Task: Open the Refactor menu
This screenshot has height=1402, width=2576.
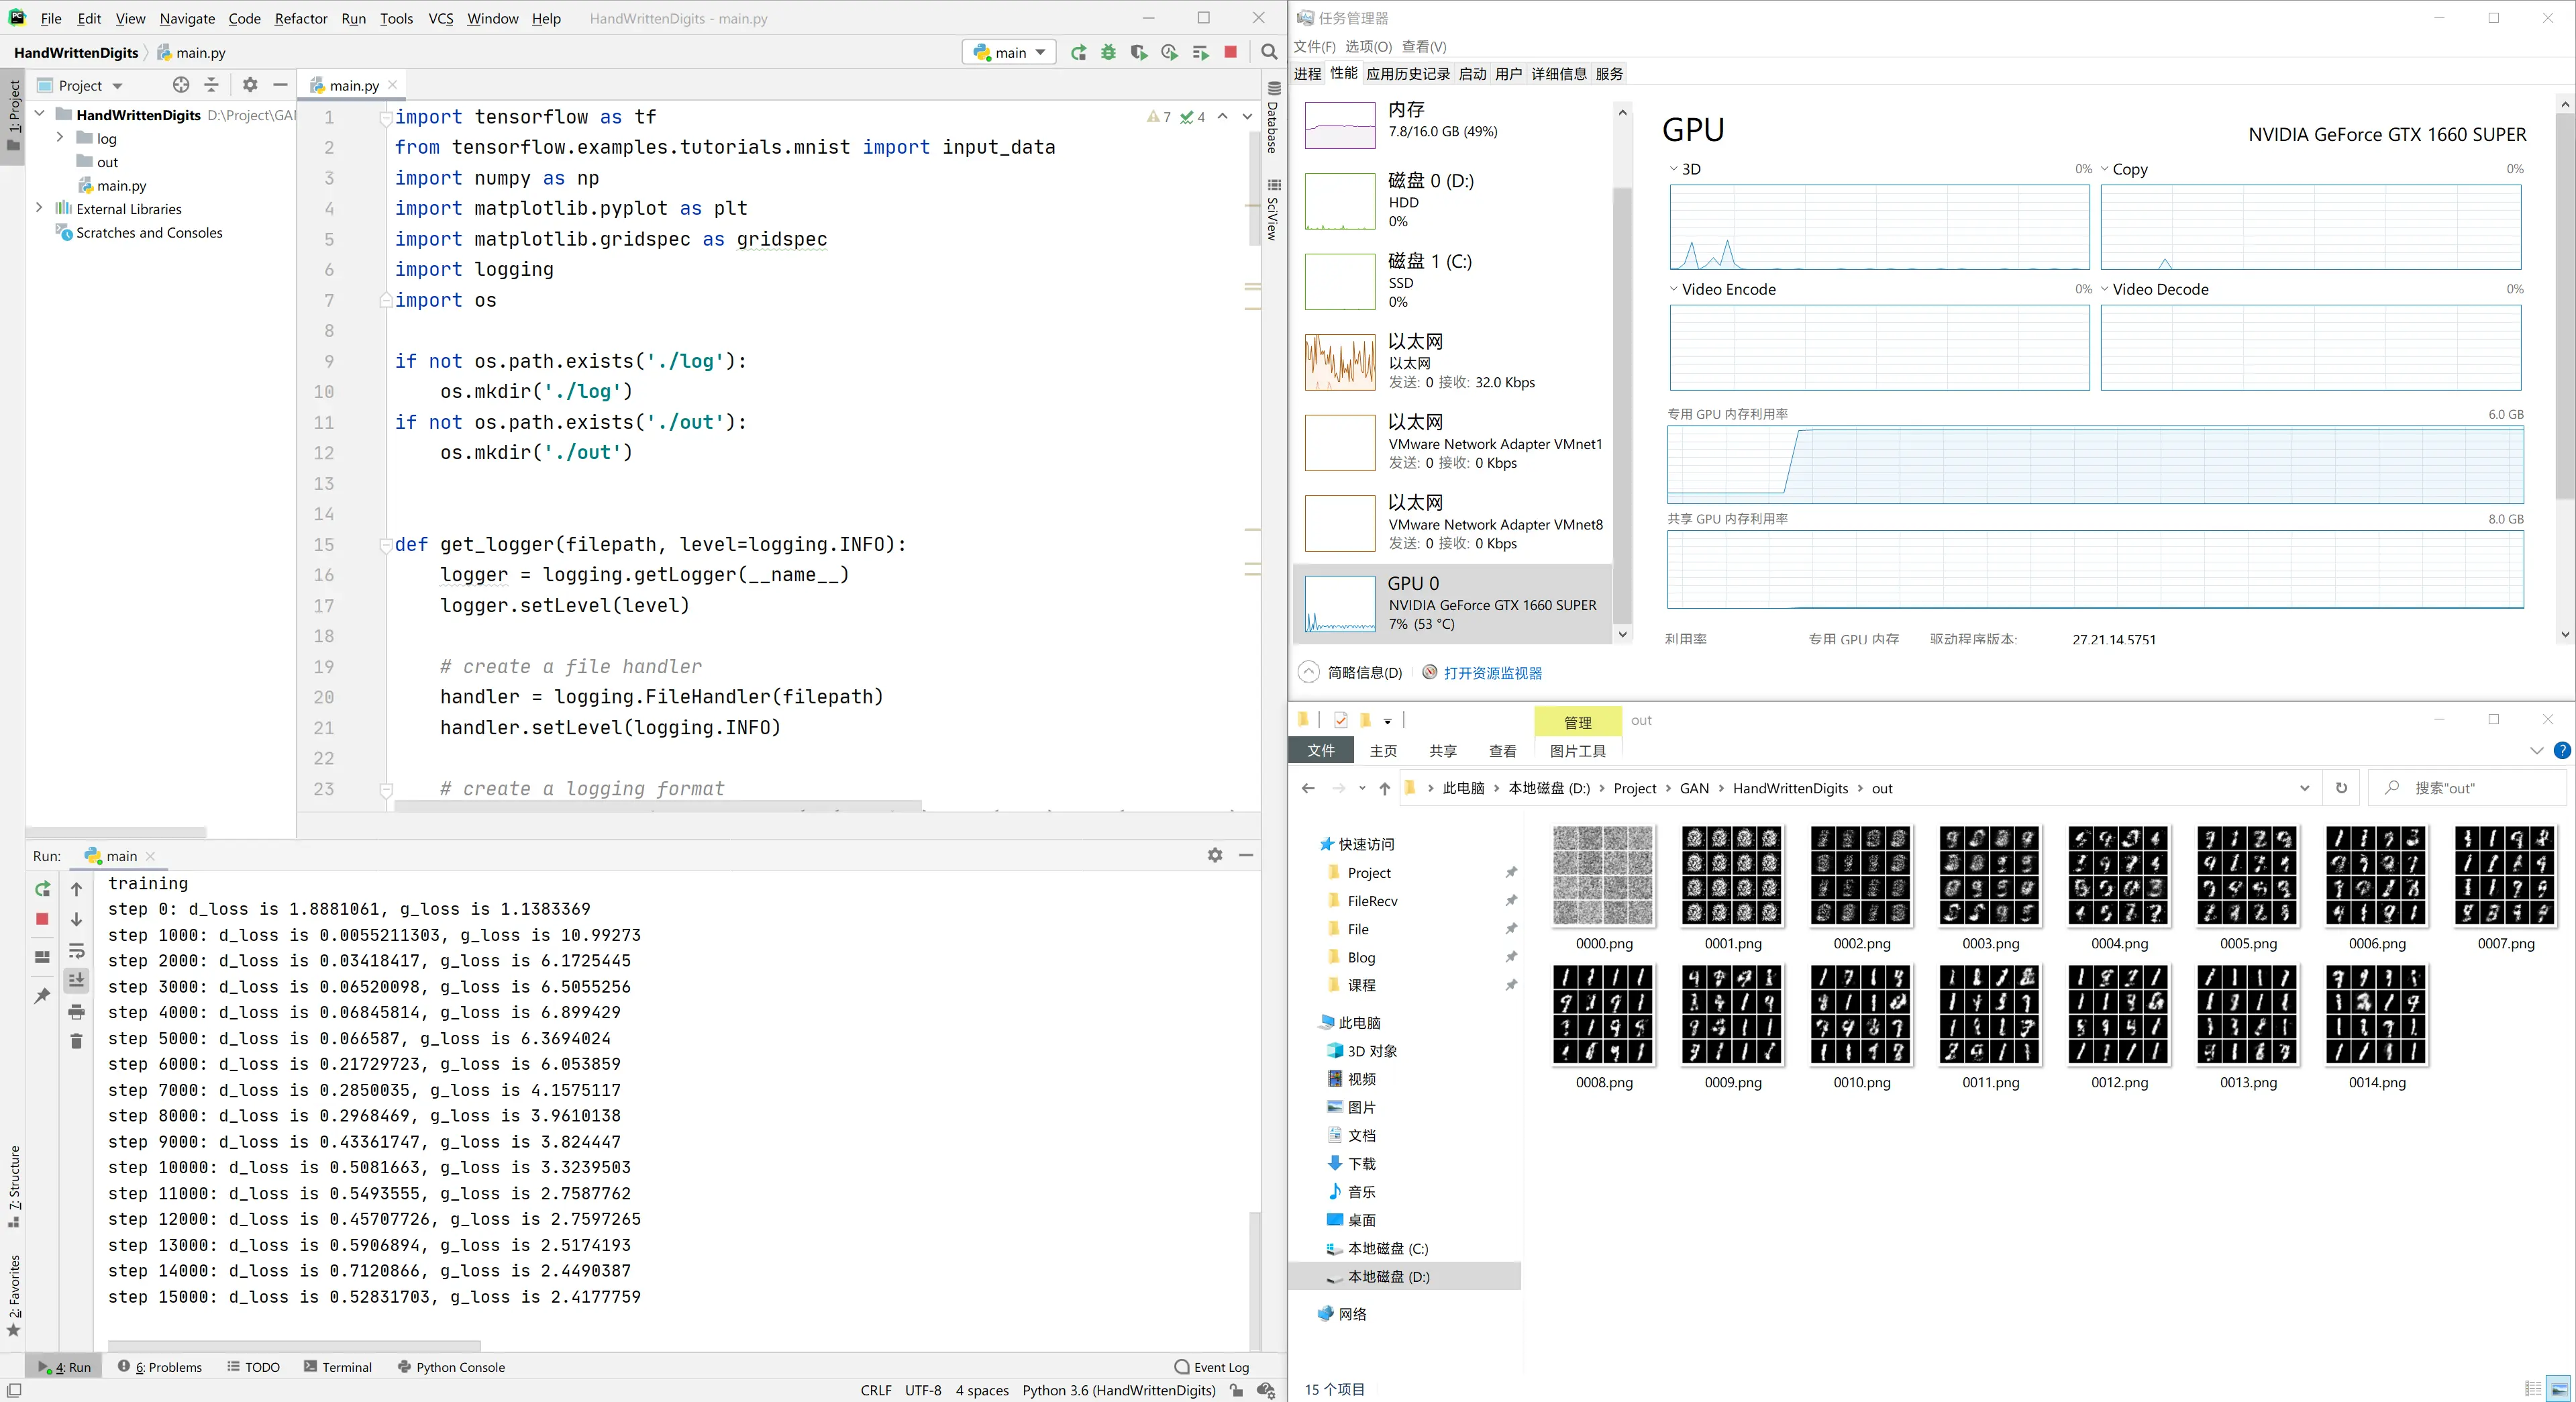Action: 300,18
